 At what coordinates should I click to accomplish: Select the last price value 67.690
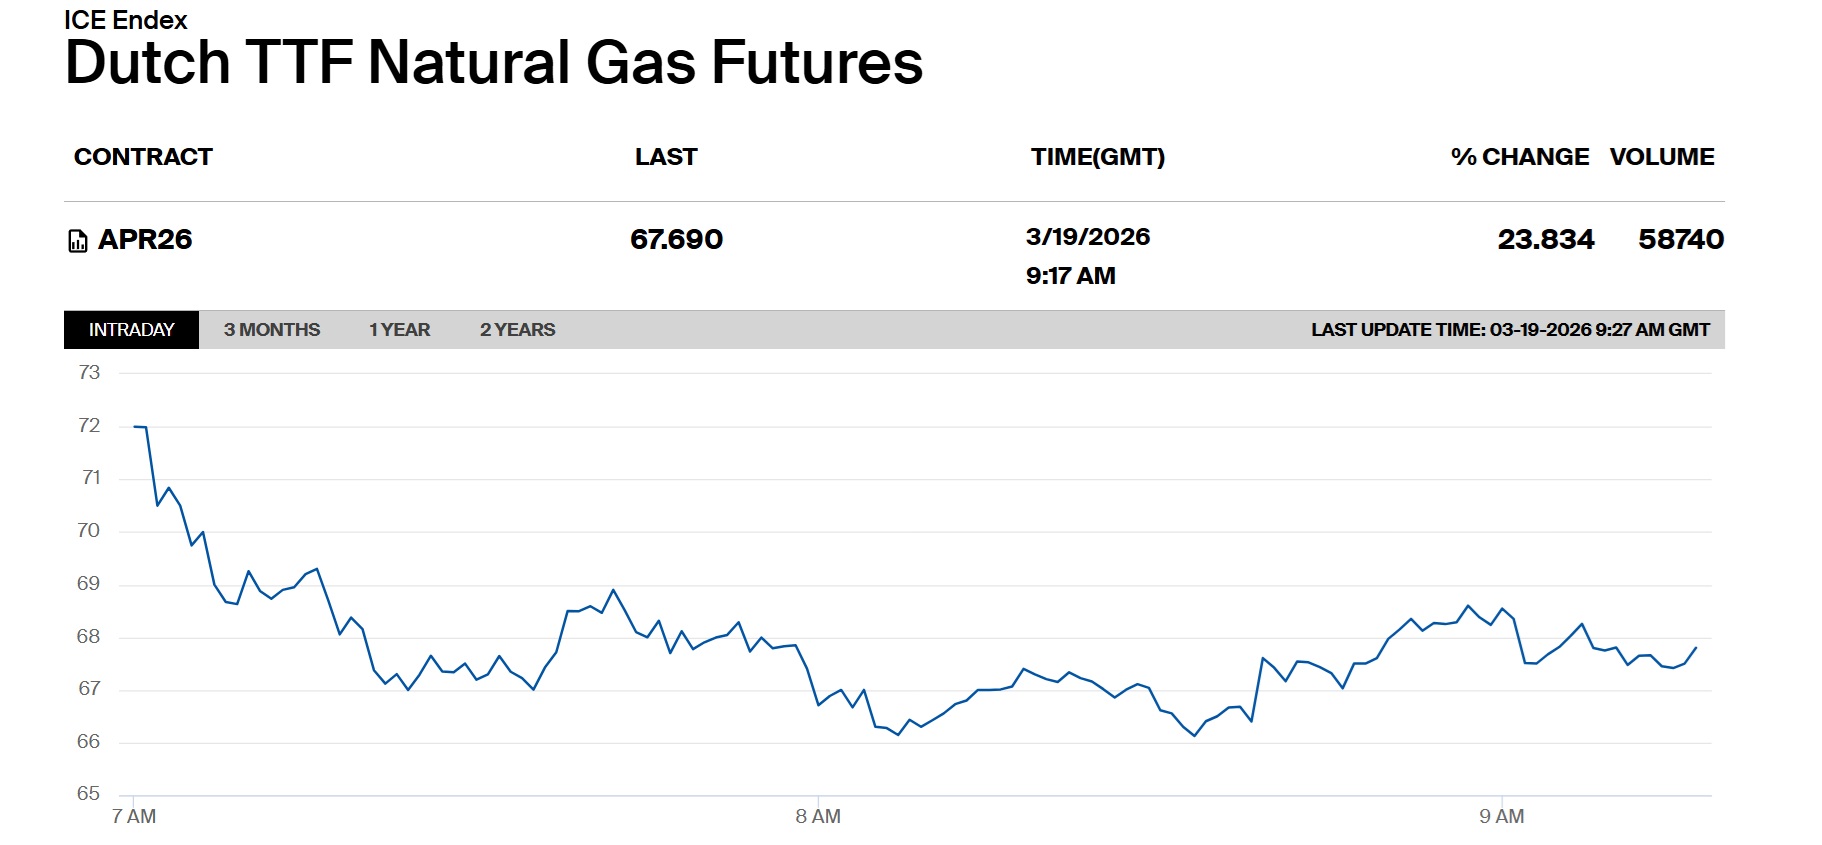coord(676,240)
